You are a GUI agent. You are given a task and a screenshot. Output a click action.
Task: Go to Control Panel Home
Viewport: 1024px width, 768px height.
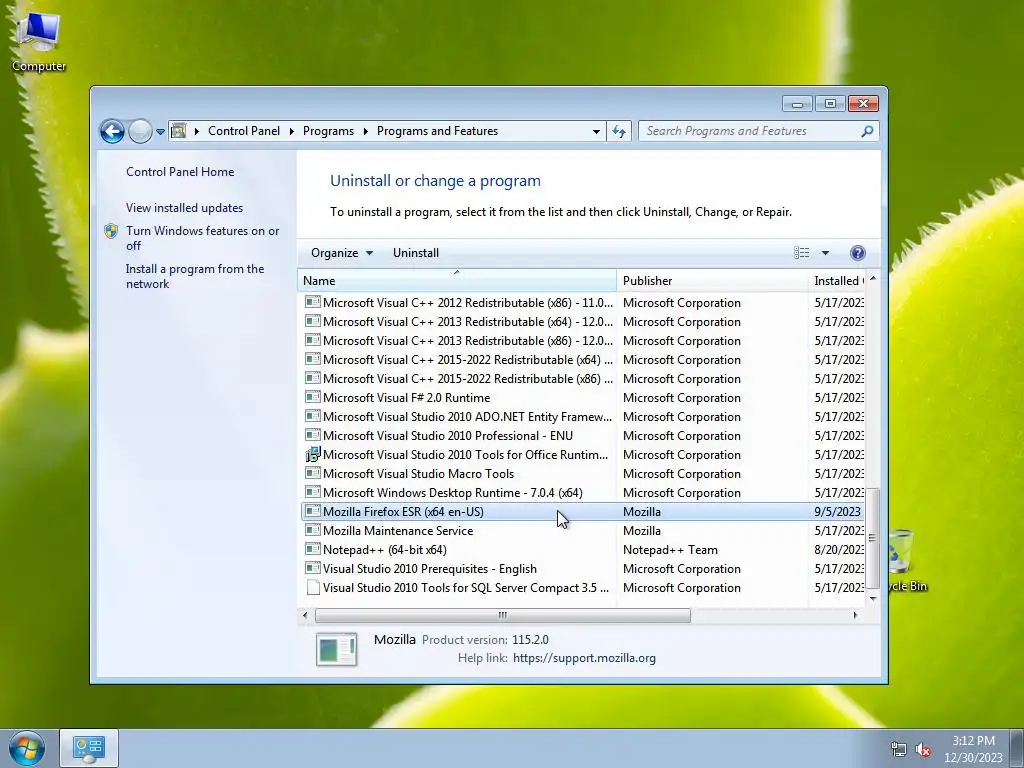pos(180,172)
